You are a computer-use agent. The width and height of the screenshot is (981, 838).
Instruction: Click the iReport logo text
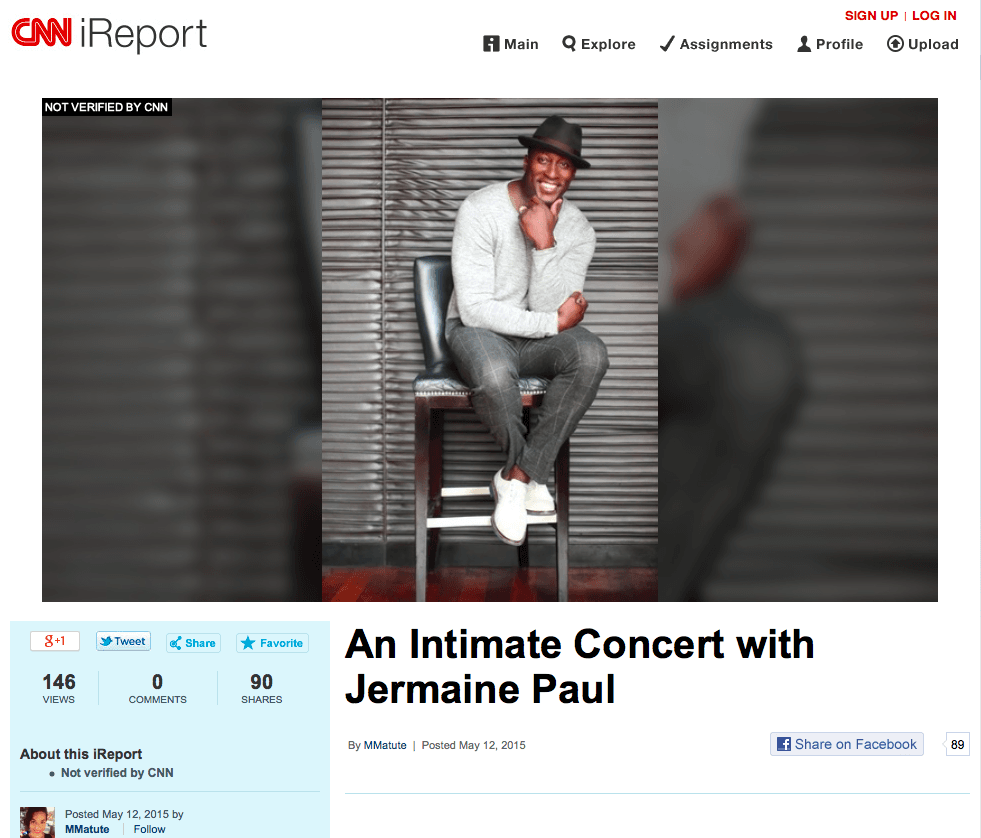point(143,35)
